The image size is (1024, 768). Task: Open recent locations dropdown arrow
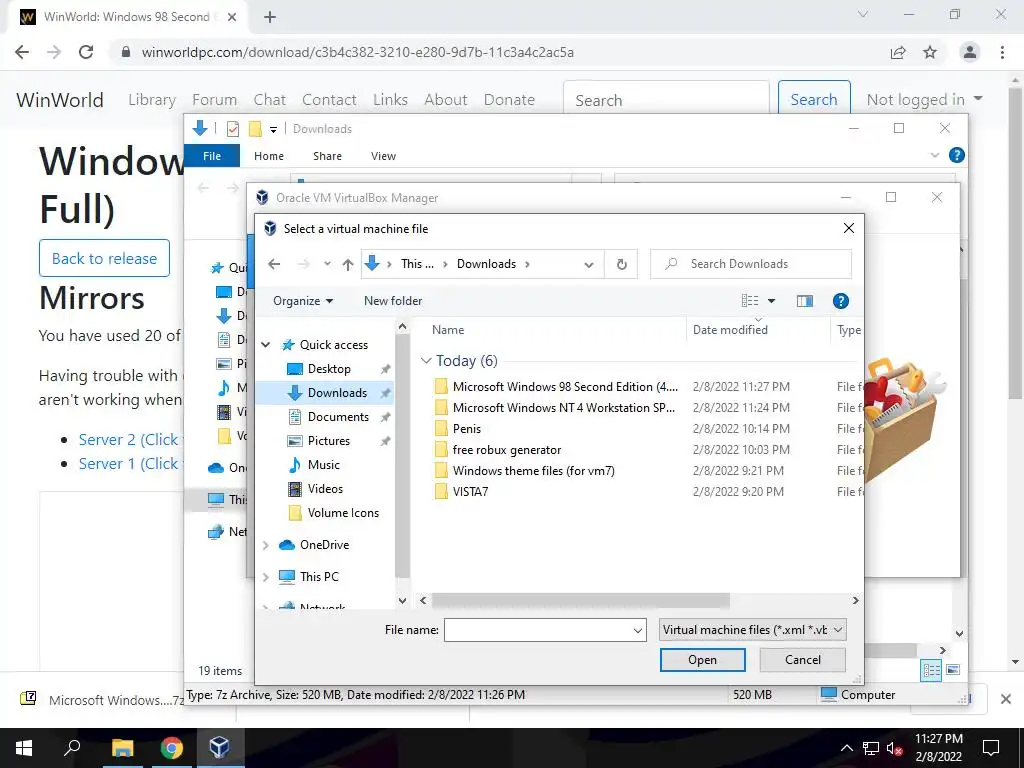coord(327,264)
